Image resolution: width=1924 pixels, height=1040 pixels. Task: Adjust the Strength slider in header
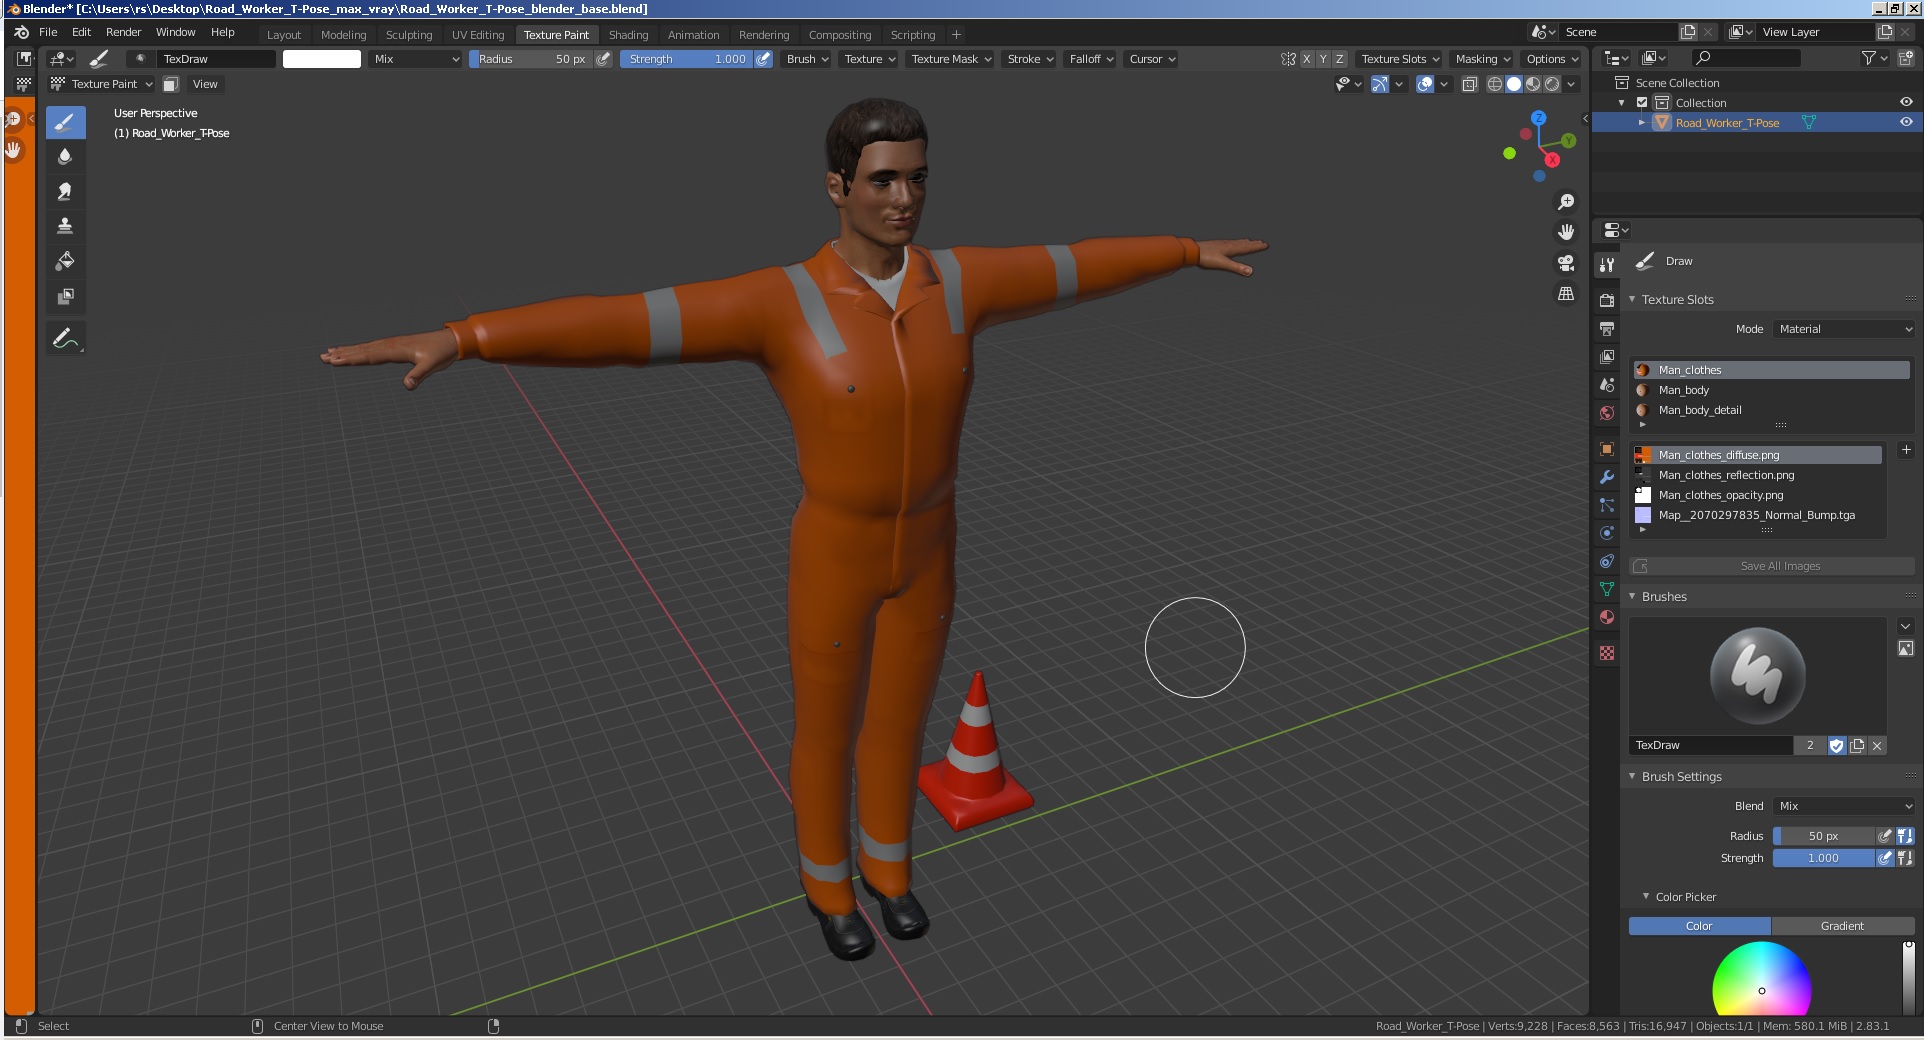(x=687, y=59)
